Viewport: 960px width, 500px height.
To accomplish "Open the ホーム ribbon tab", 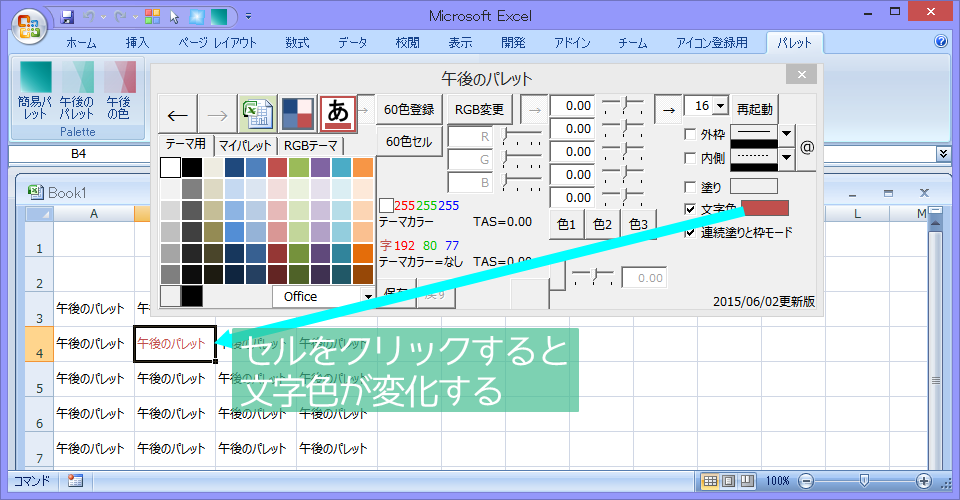I will [81, 42].
